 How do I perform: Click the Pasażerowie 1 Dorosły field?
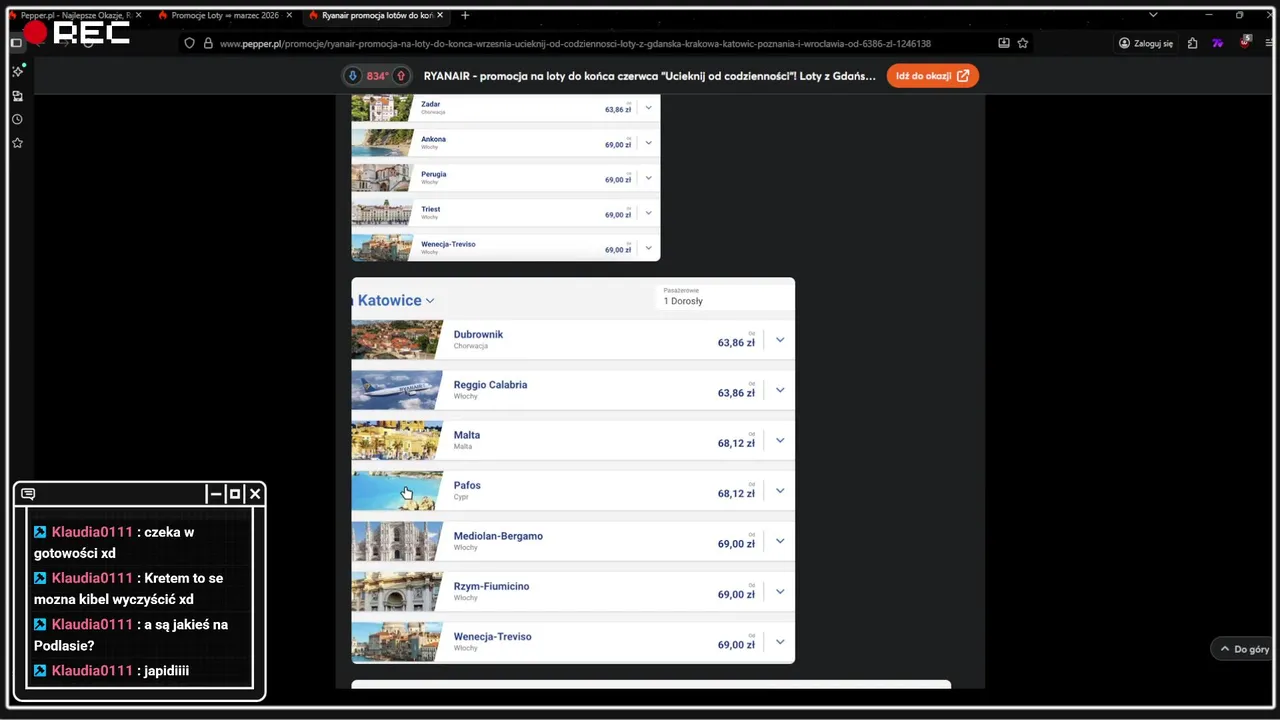click(x=725, y=297)
